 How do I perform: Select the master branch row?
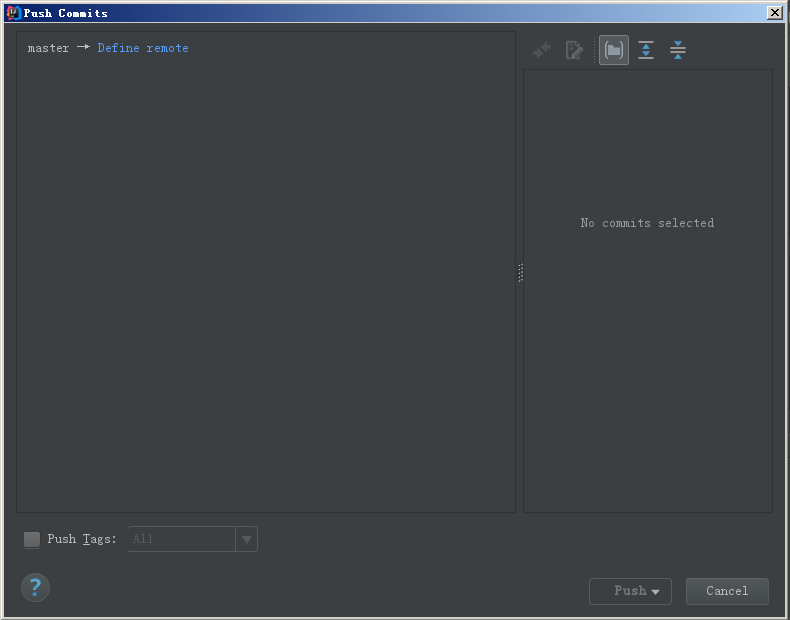pos(266,48)
